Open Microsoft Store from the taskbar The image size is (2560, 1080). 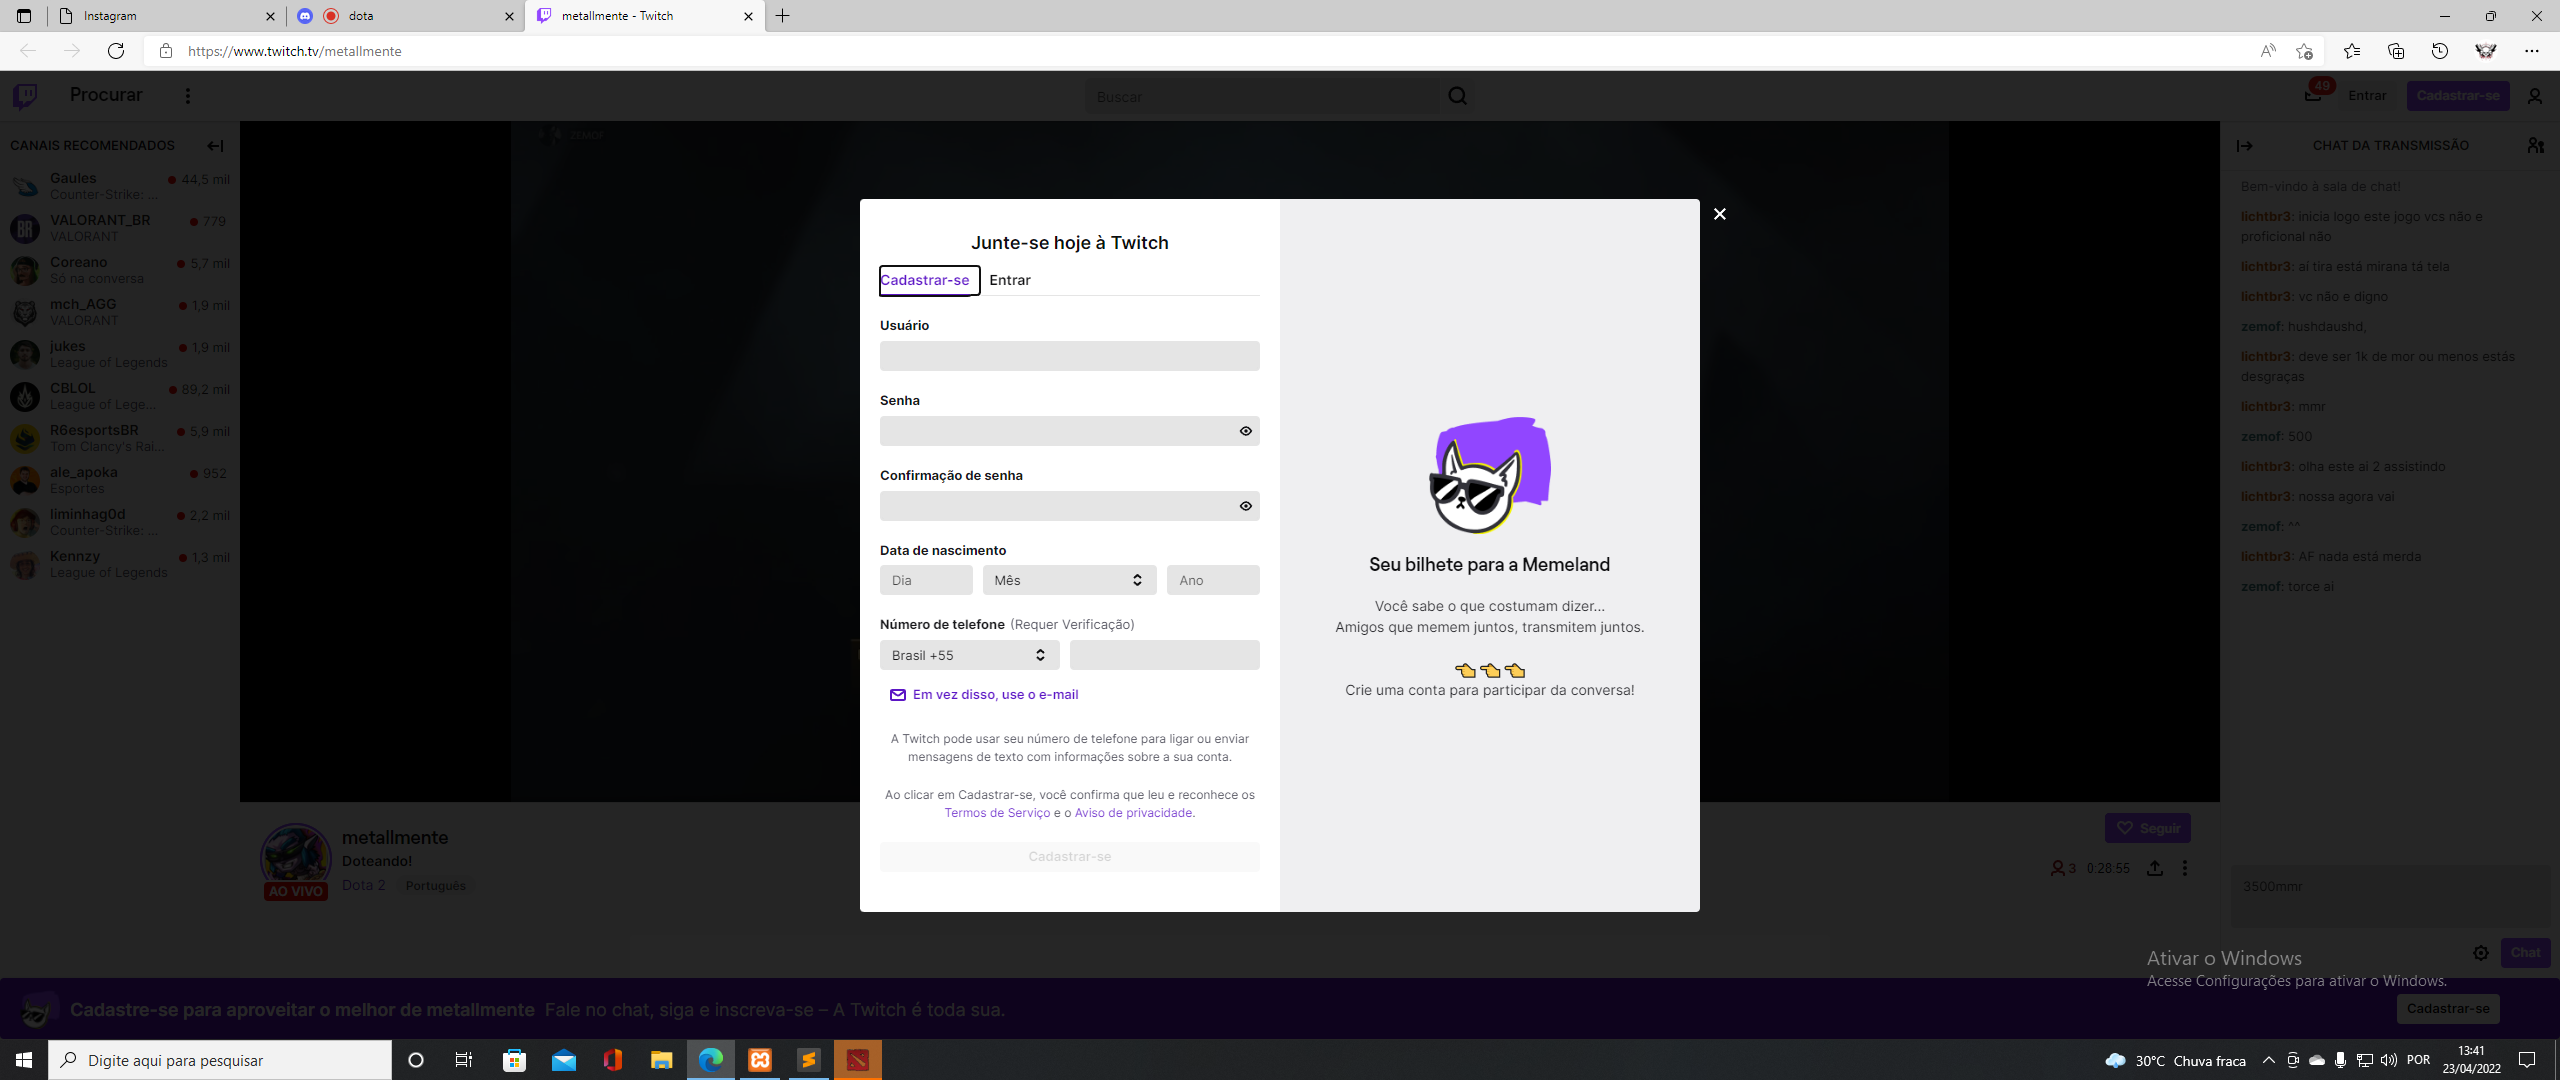tap(515, 1060)
